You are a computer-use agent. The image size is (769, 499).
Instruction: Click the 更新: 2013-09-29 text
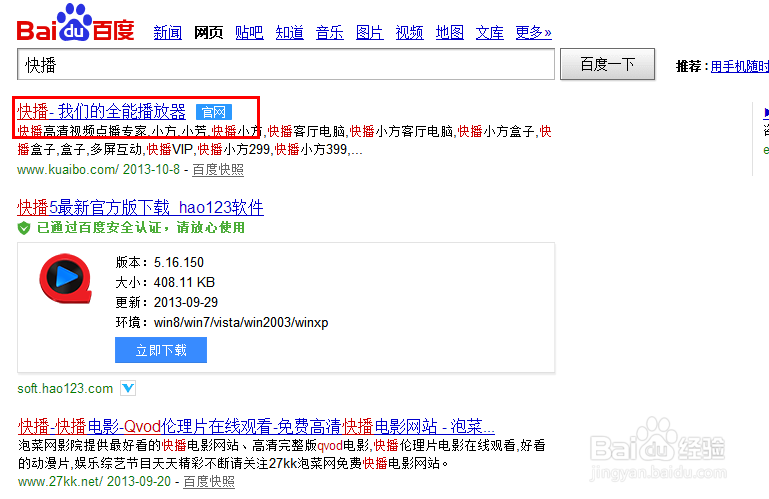pos(167,302)
